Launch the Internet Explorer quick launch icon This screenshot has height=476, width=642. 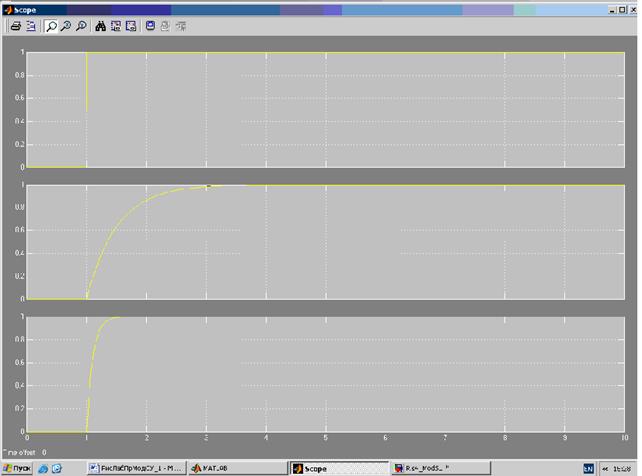pos(43,469)
